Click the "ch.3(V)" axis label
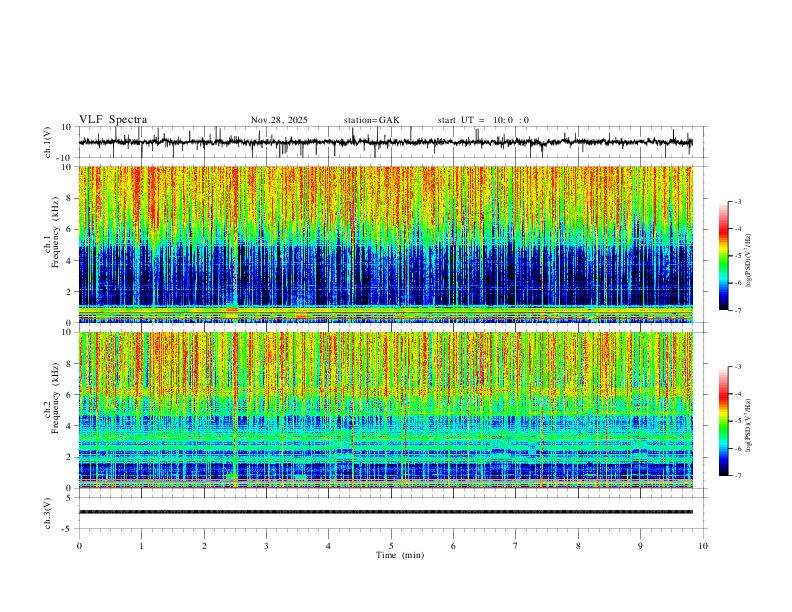Screen dimensions: 792x612 48,513
